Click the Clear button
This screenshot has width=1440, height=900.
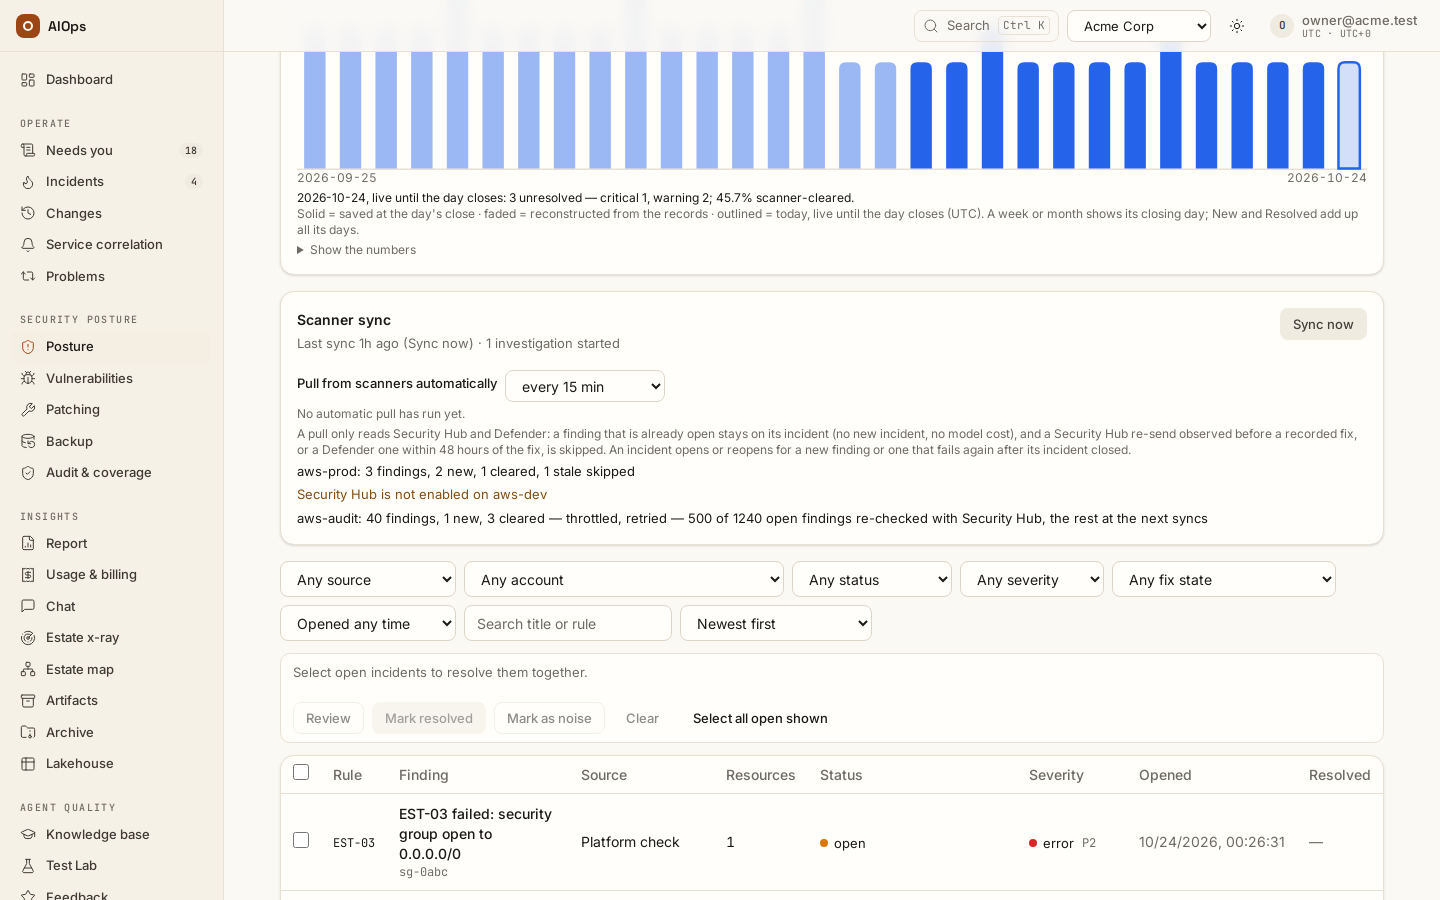642,718
